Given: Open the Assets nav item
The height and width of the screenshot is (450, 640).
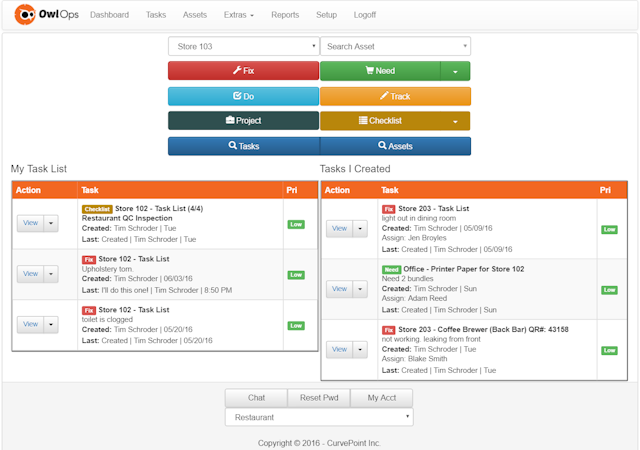Looking at the screenshot, I should tap(195, 15).
